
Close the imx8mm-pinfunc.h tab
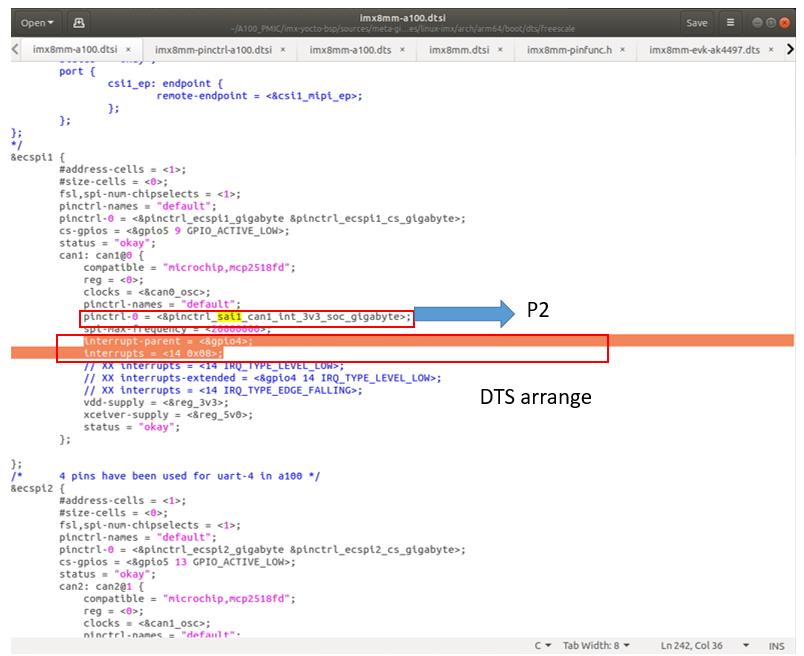pyautogui.click(x=622, y=50)
